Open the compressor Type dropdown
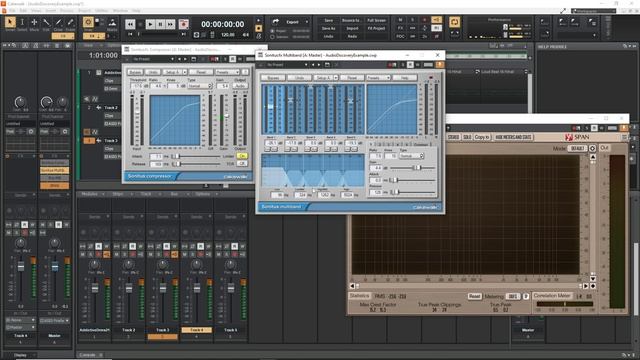Screen dimensions: 640x360 (200, 86)
